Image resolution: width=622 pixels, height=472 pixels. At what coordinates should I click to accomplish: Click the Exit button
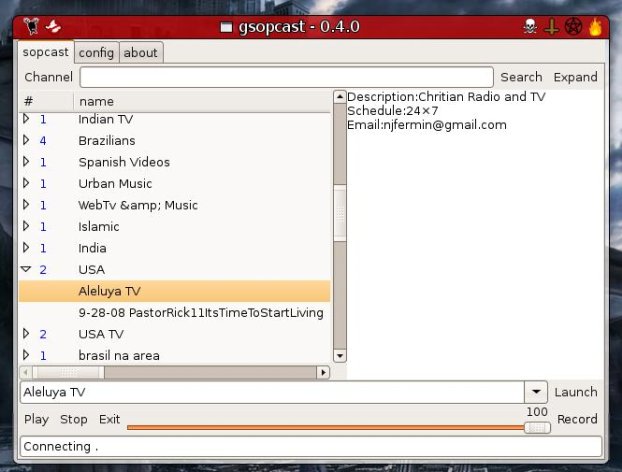(x=109, y=419)
